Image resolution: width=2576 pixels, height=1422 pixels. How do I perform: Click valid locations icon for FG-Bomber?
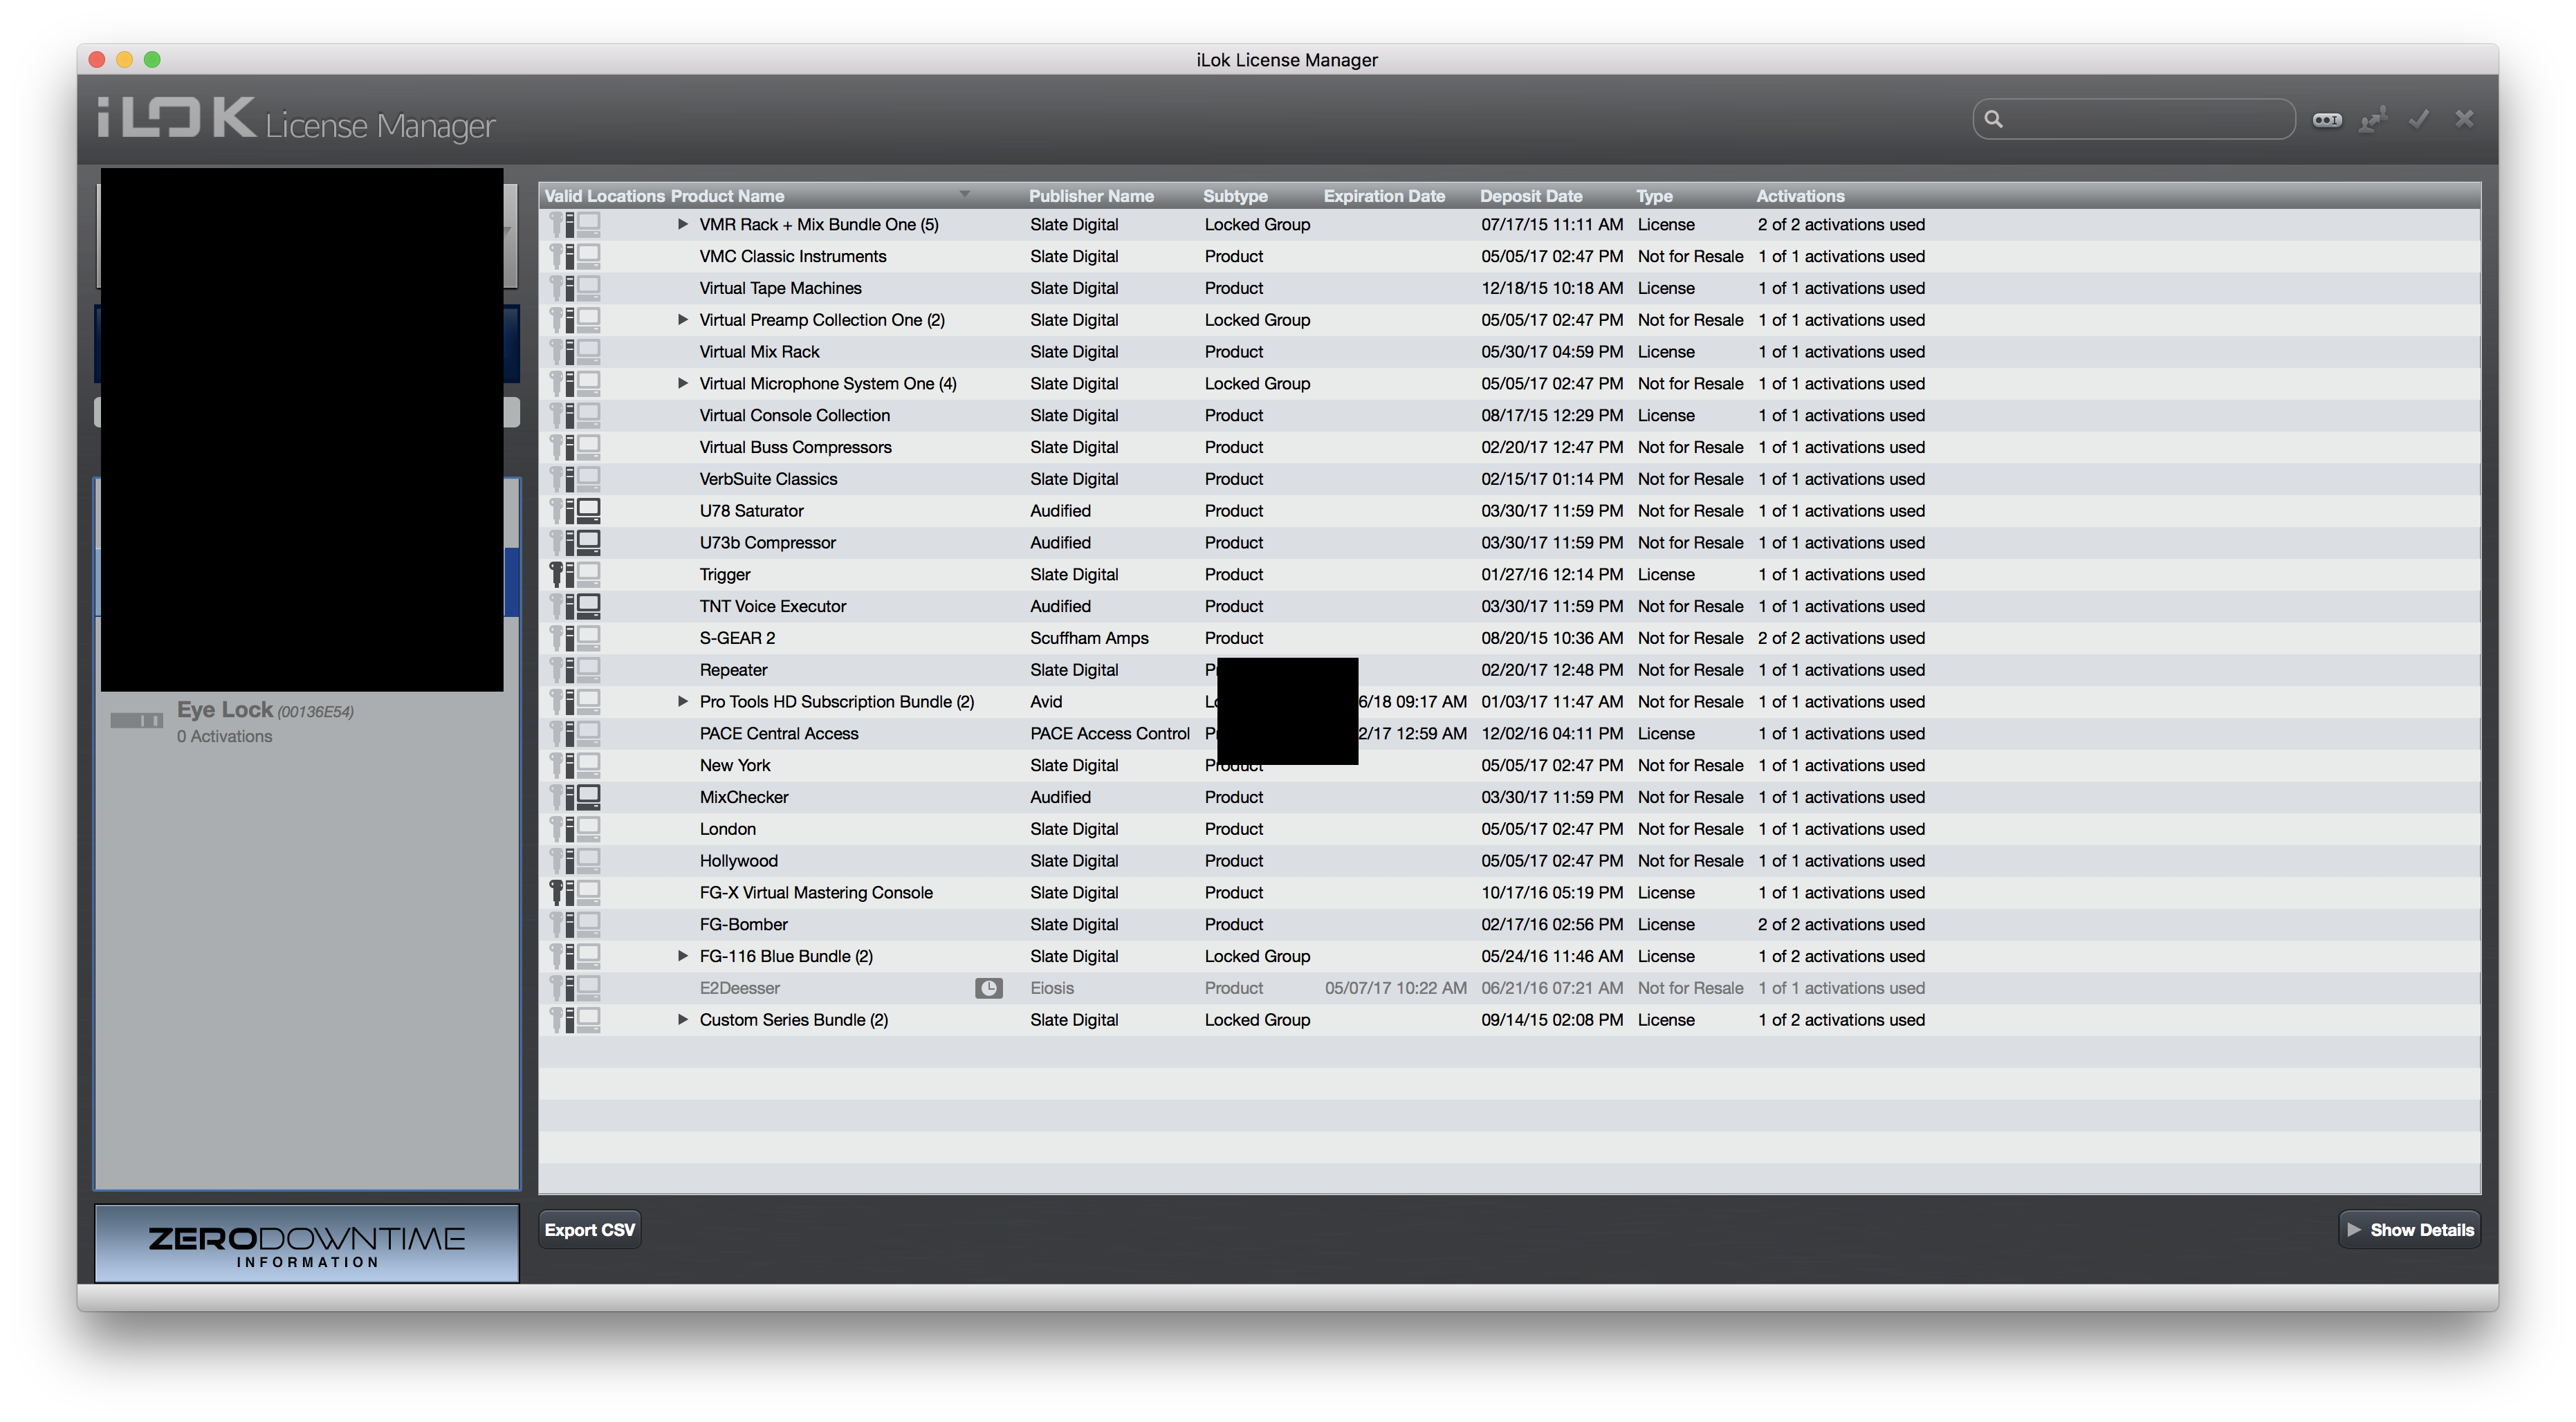(575, 925)
